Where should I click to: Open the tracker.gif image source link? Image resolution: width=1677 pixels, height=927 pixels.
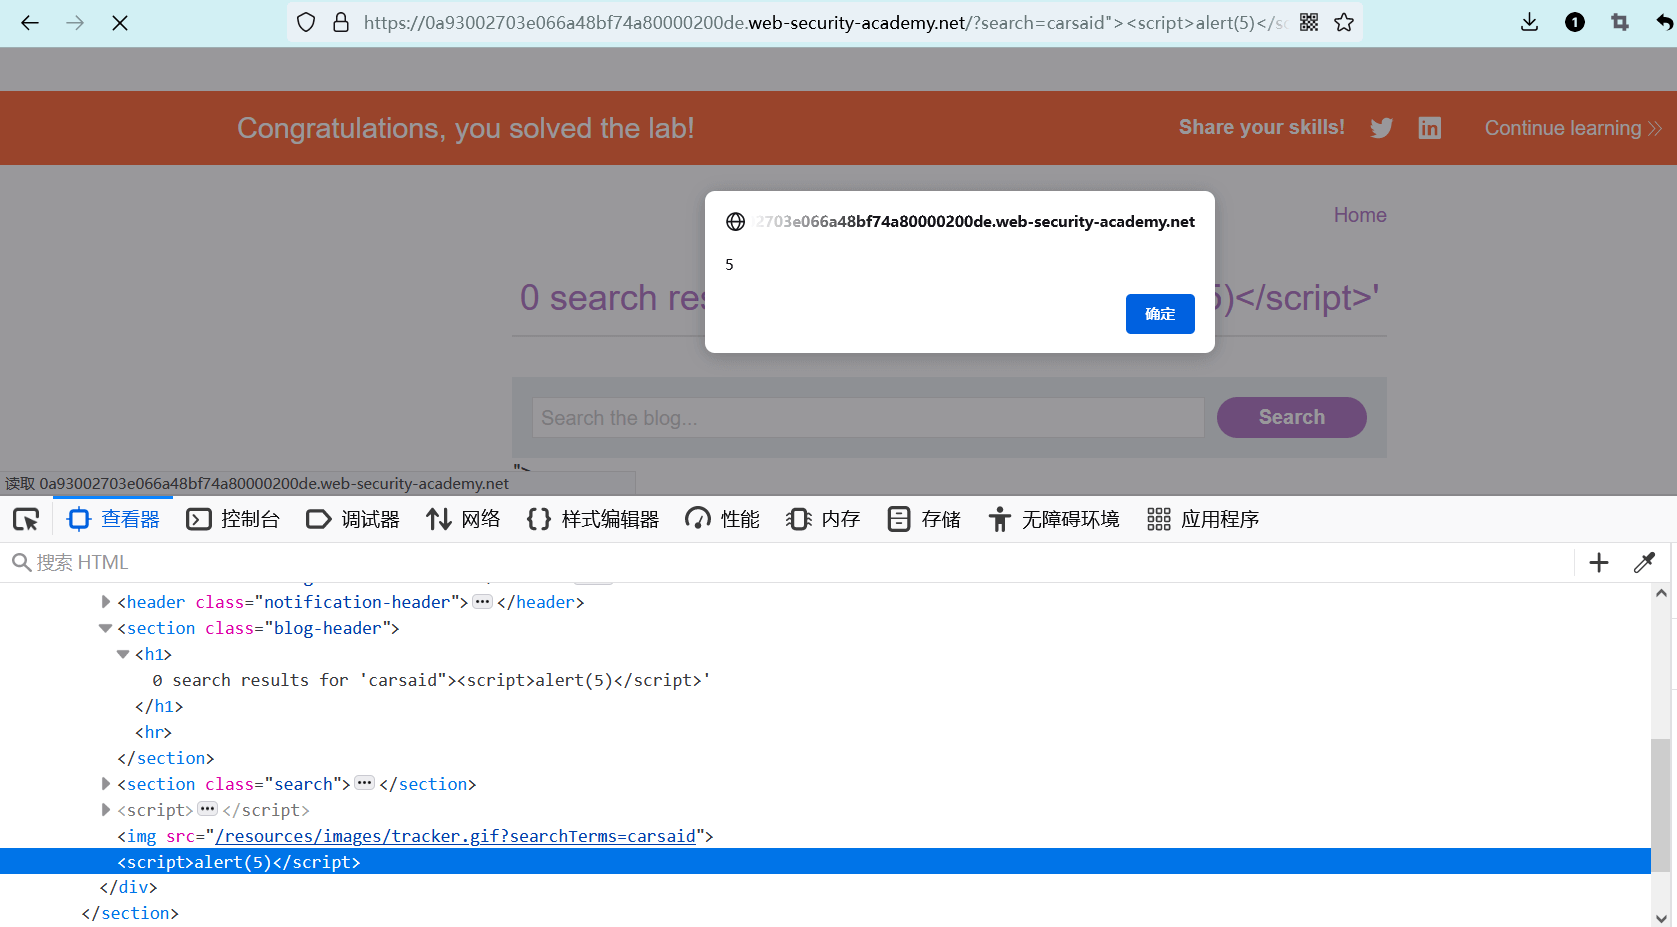coord(455,836)
